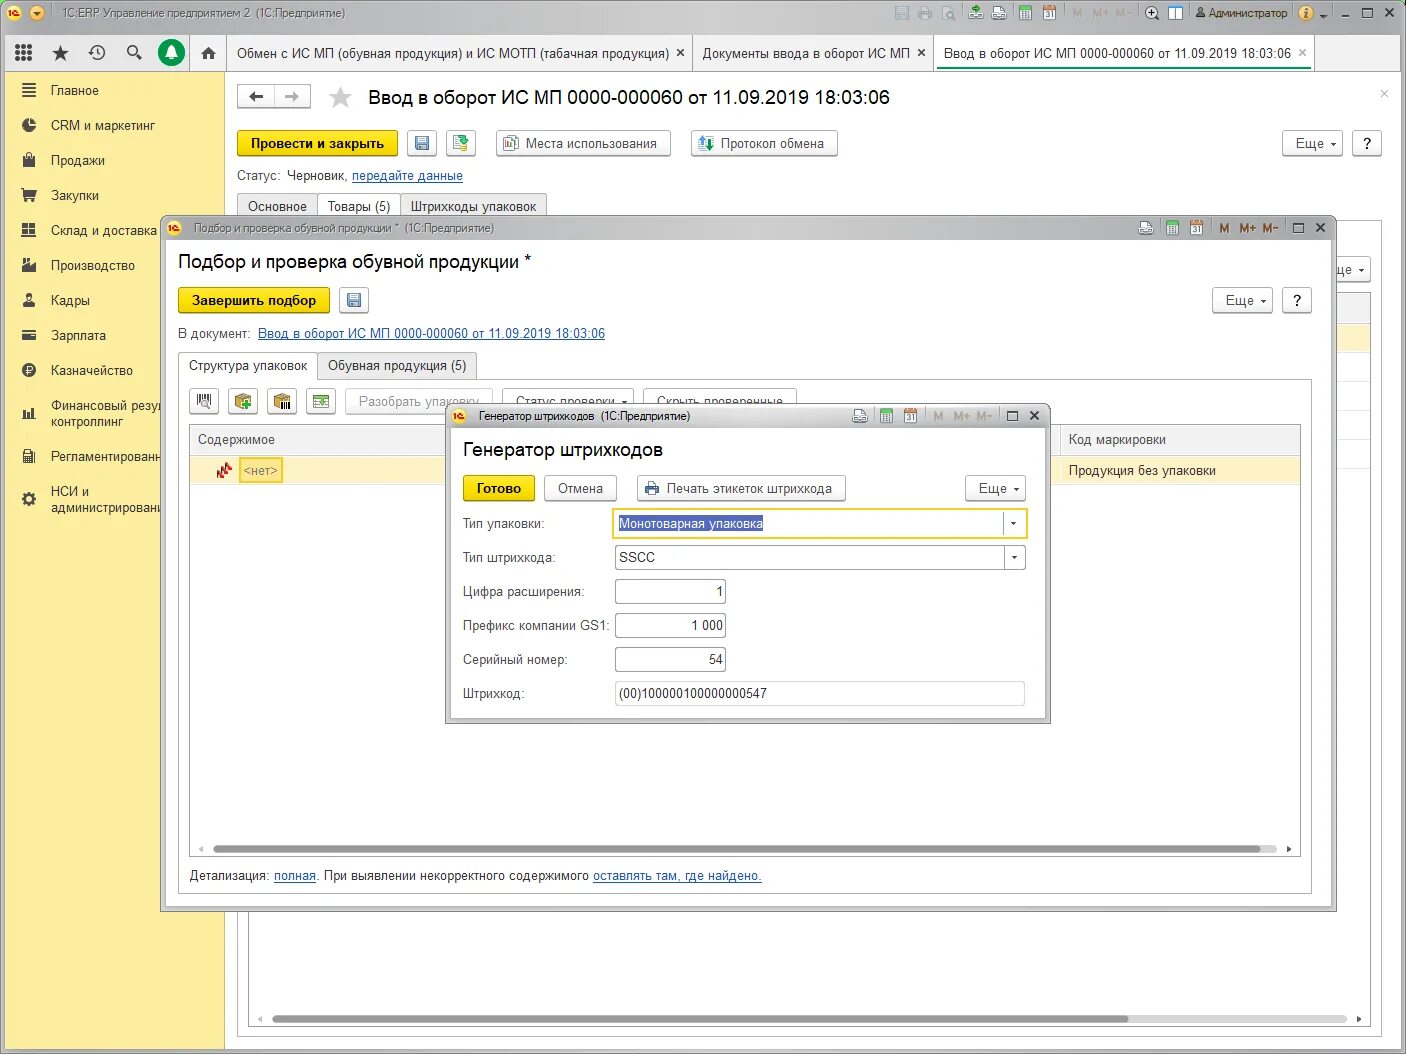Go to the home page icon
The width and height of the screenshot is (1406, 1054).
[208, 53]
